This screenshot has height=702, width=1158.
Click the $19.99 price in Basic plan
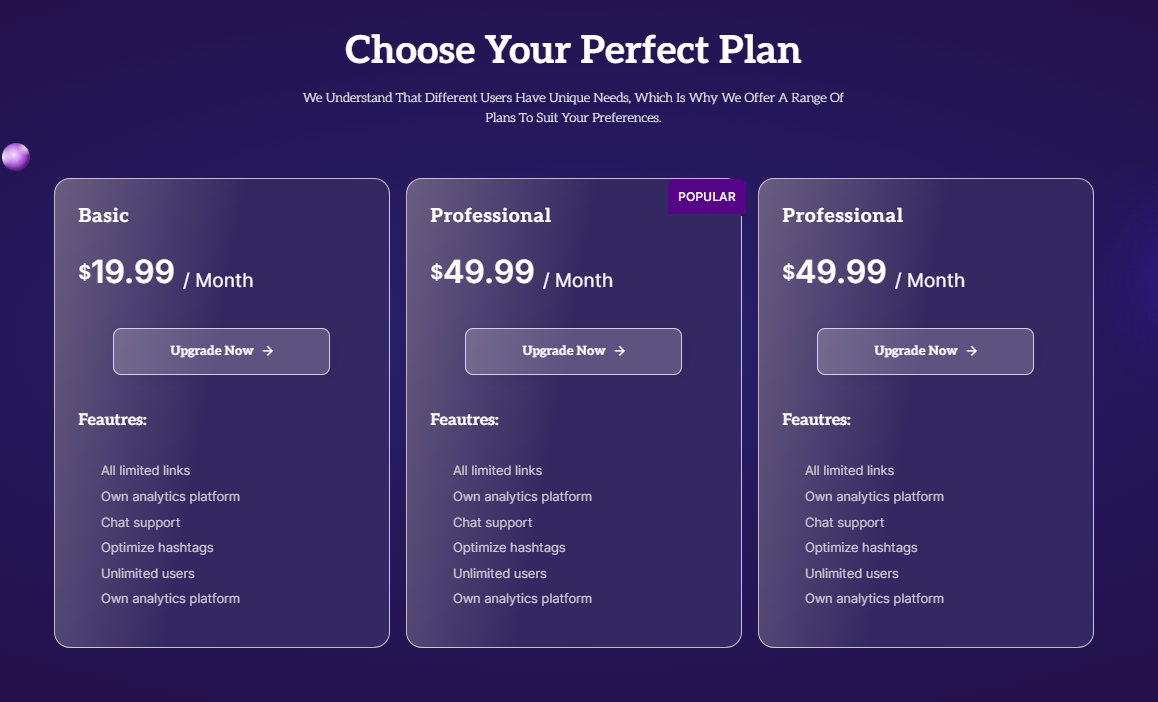pos(126,272)
